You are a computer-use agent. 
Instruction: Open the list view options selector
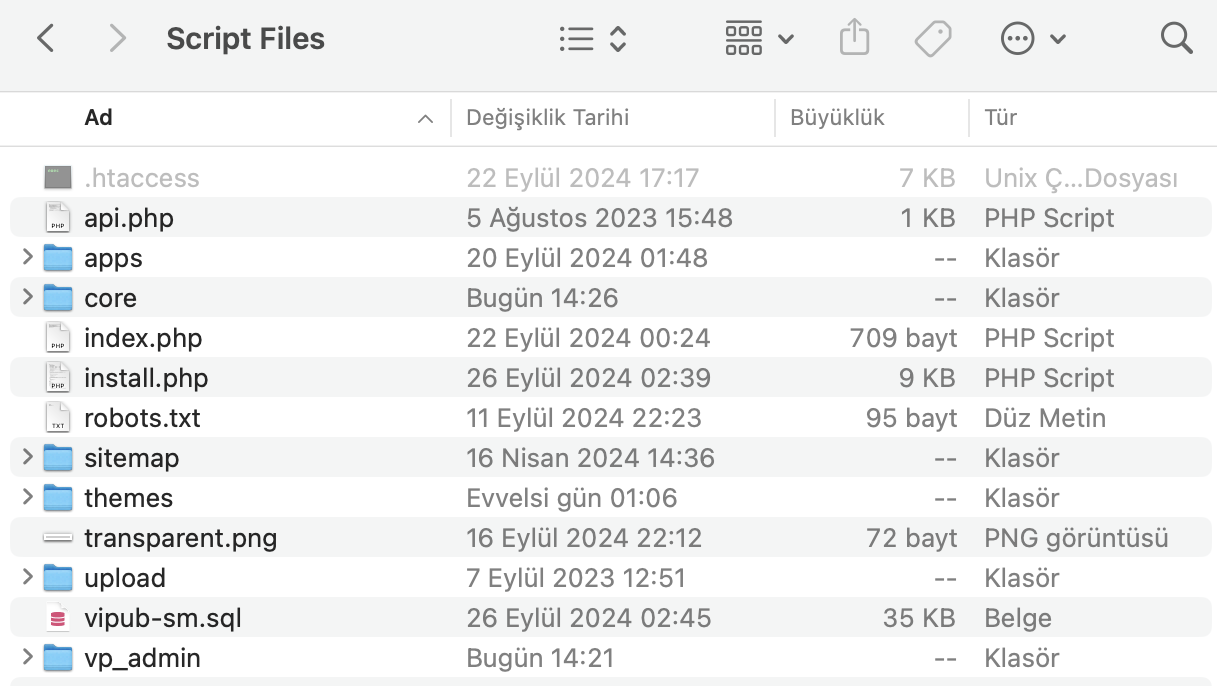click(x=592, y=39)
